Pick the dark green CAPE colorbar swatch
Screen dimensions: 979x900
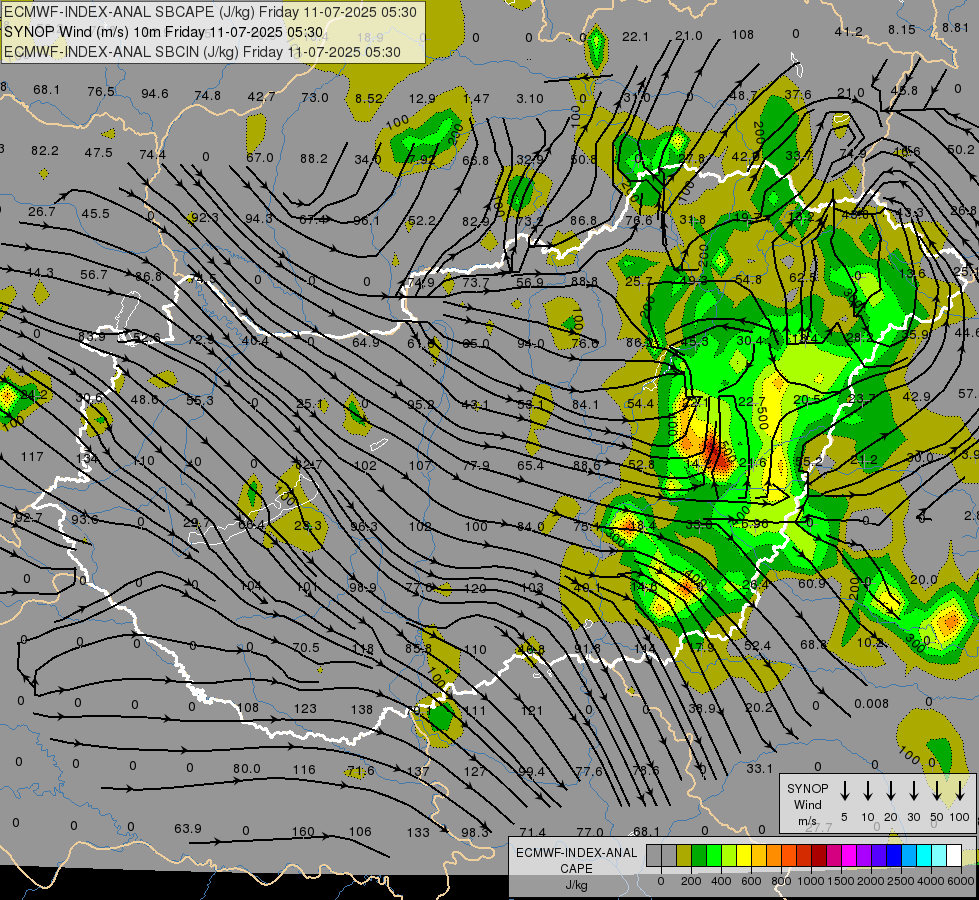699,856
